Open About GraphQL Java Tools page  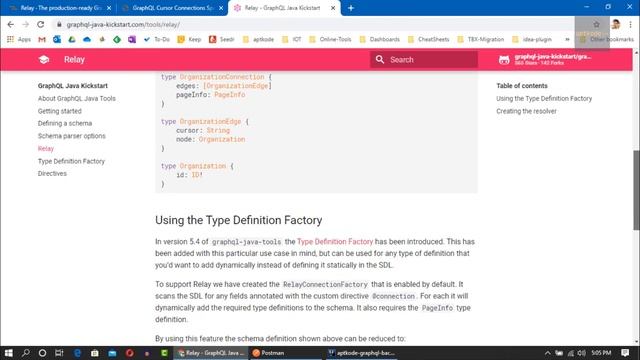[77, 98]
